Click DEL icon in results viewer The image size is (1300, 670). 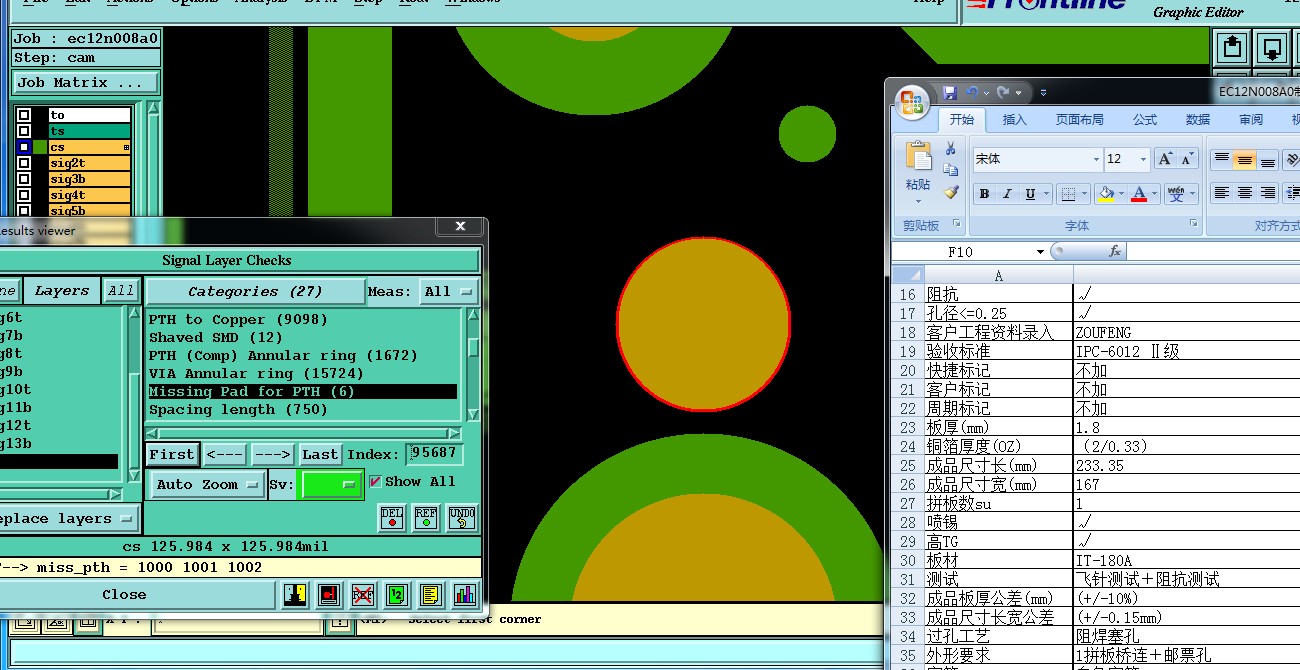(392, 518)
